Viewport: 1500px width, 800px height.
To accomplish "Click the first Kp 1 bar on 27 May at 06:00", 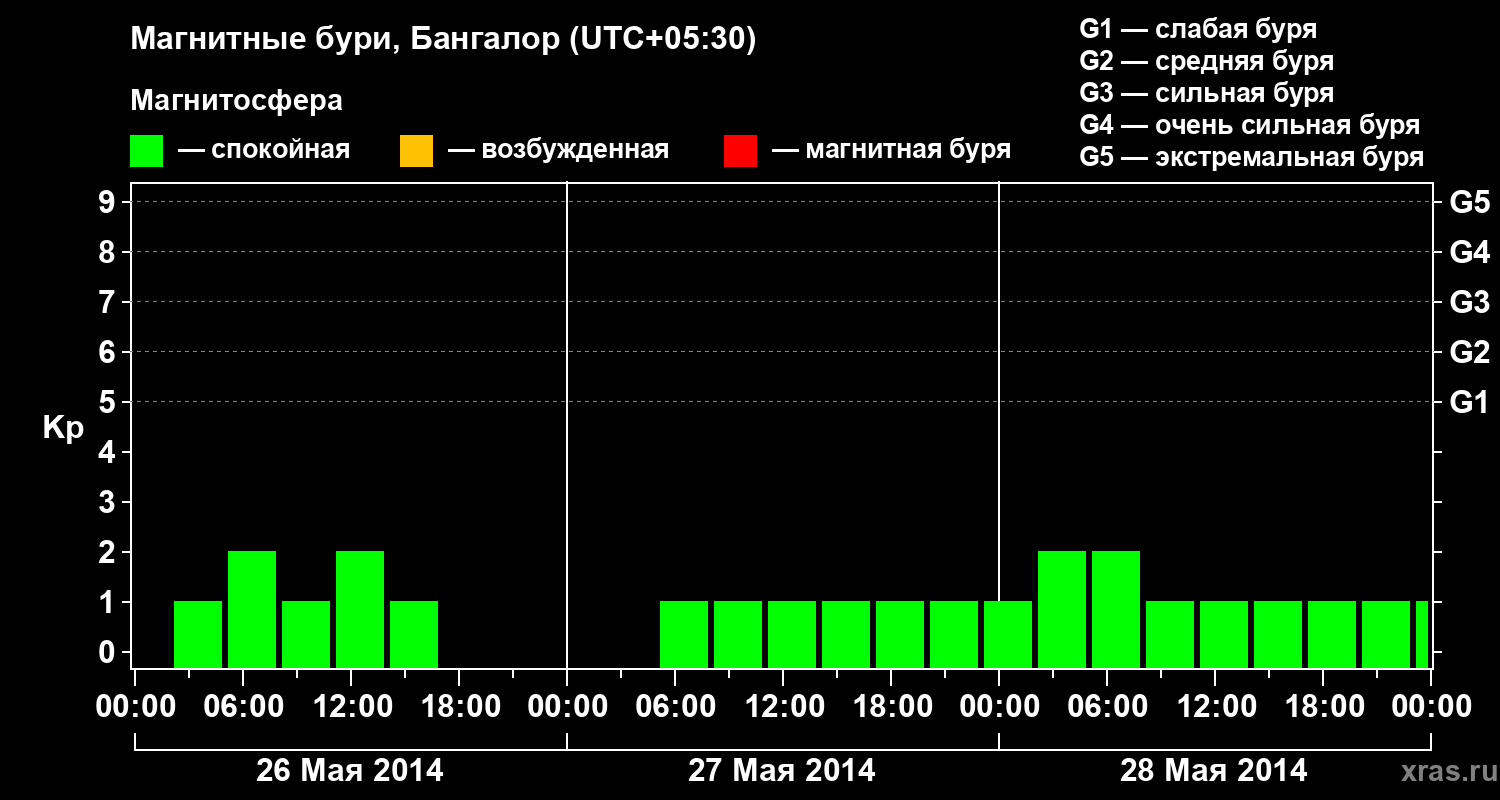I will 684,634.
